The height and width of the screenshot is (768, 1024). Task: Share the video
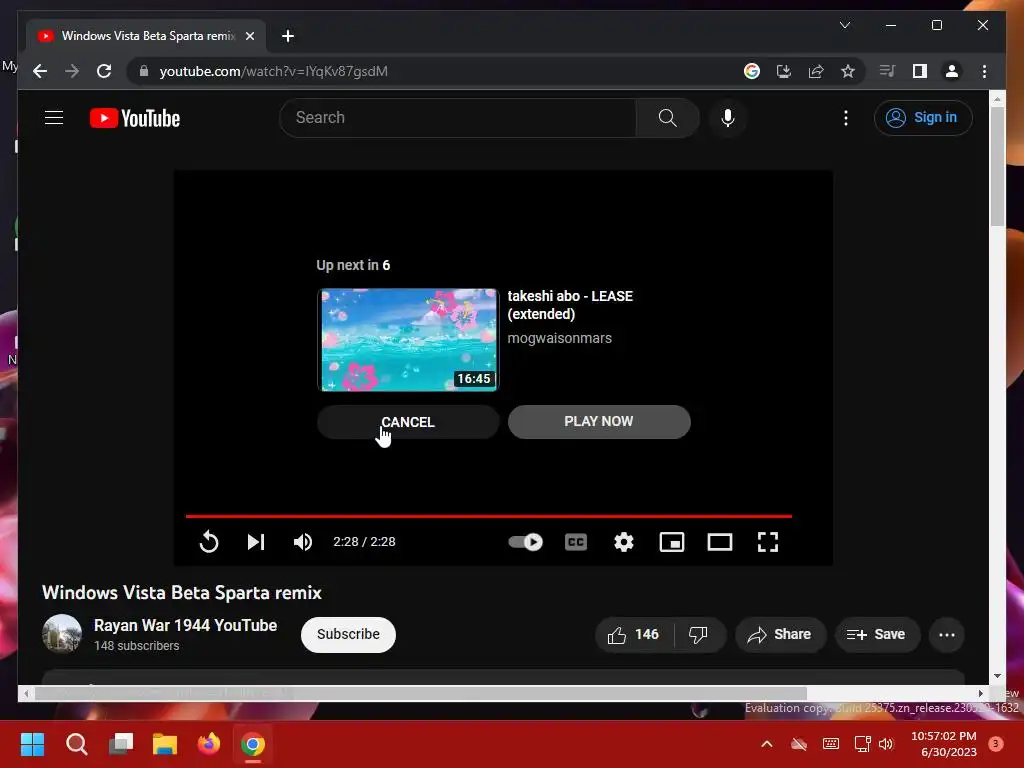pyautogui.click(x=780, y=634)
